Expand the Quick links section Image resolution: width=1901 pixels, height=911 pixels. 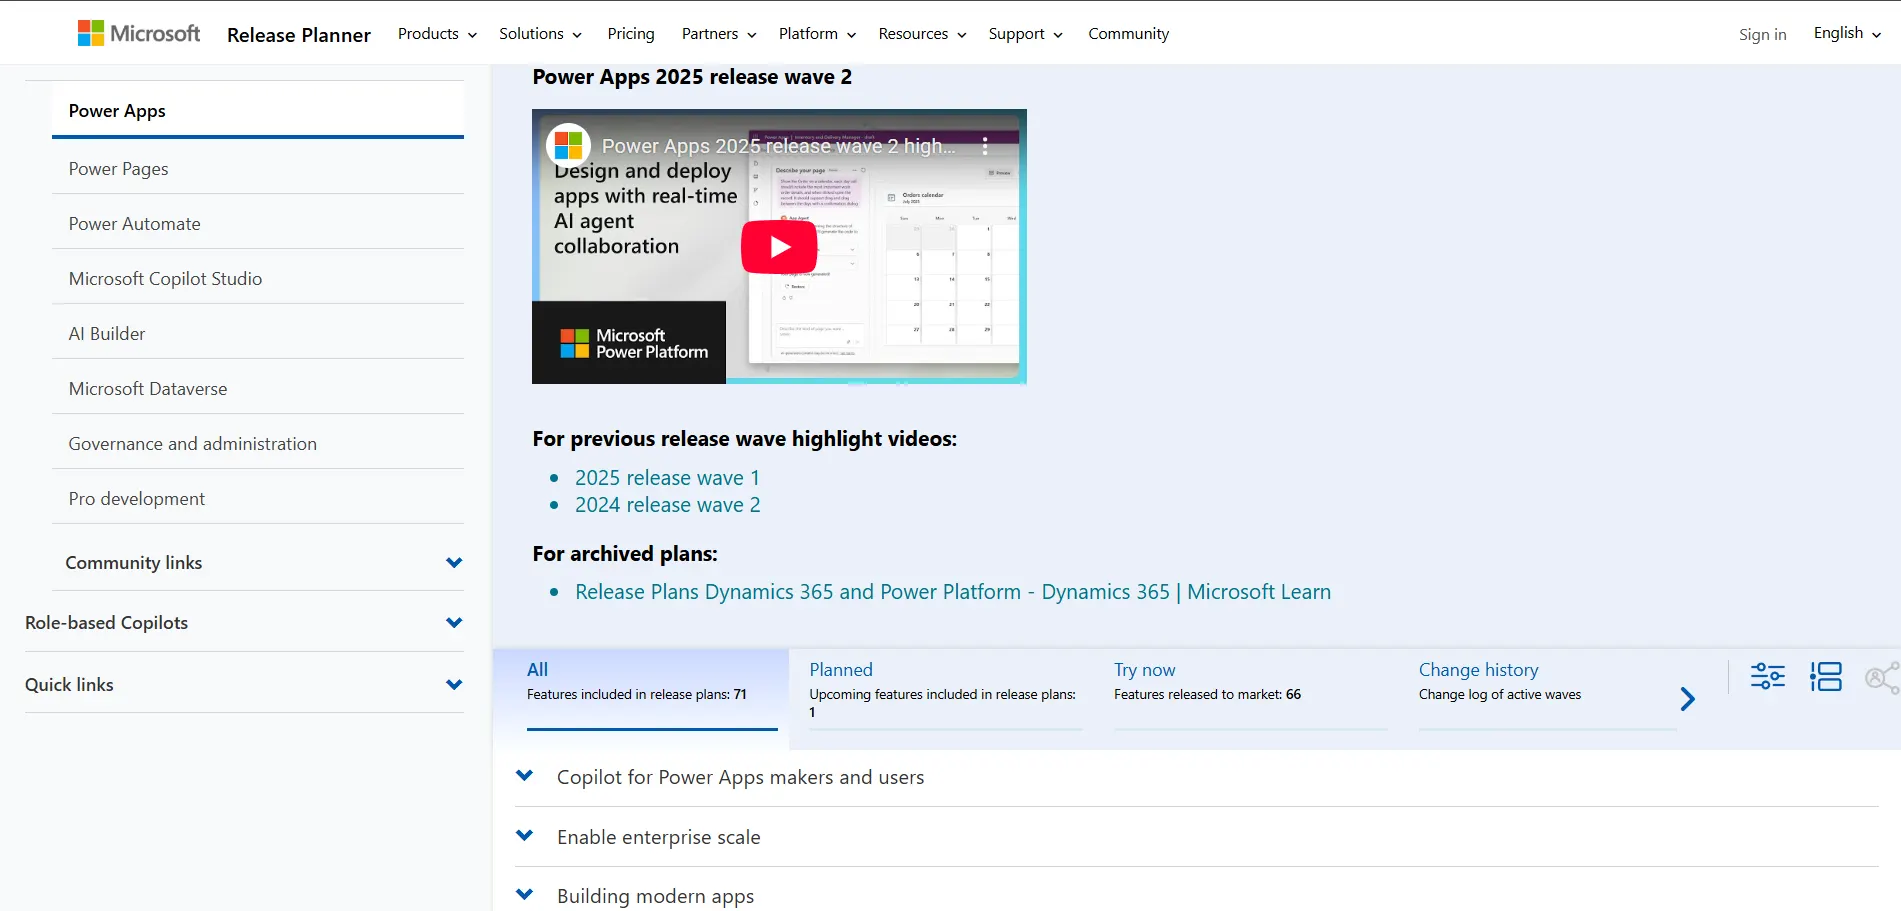point(454,685)
